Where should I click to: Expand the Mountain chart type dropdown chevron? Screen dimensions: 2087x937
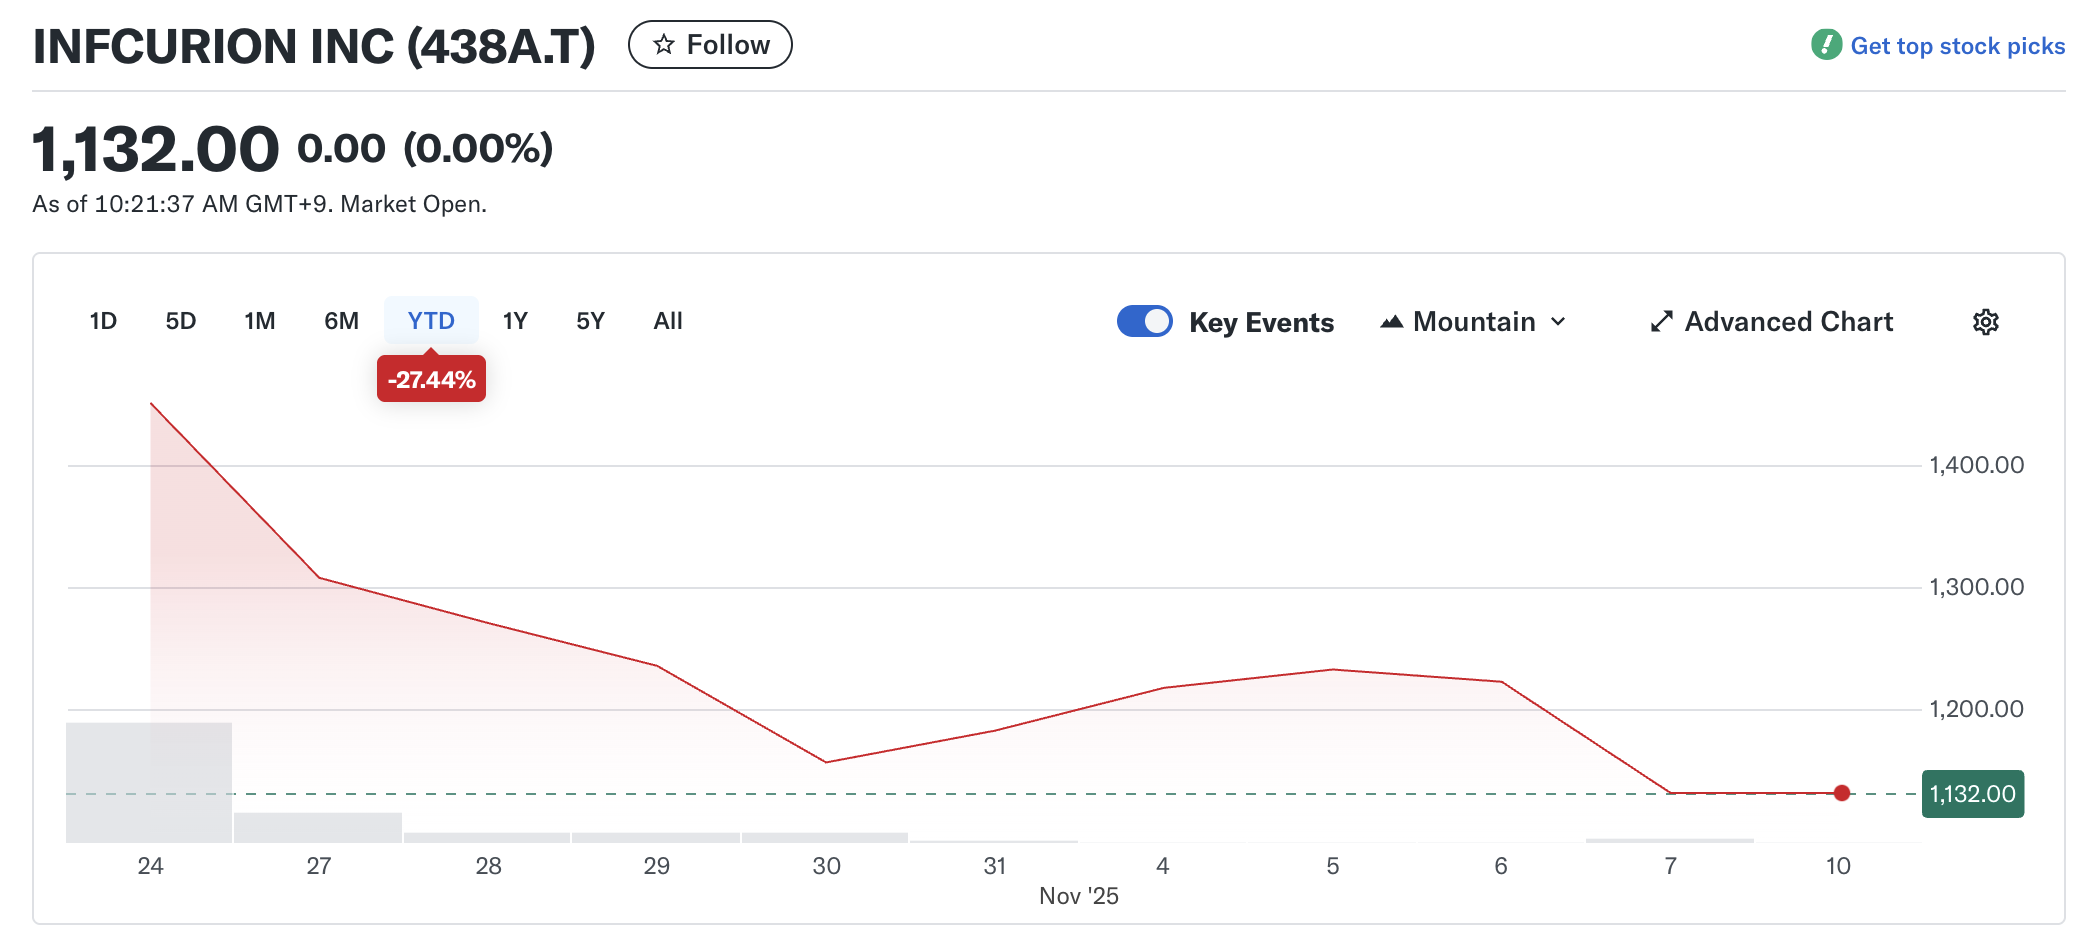tap(1558, 322)
